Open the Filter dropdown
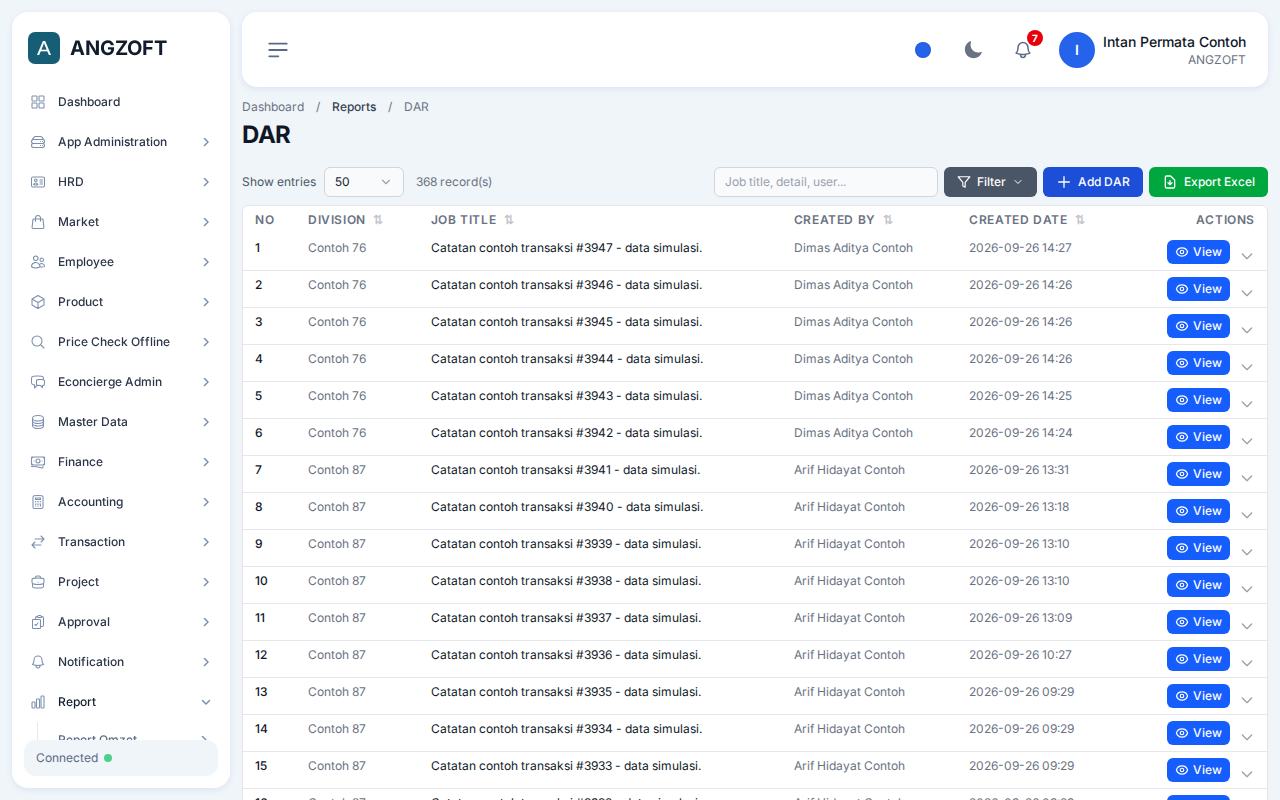The height and width of the screenshot is (800, 1280). pyautogui.click(x=990, y=182)
